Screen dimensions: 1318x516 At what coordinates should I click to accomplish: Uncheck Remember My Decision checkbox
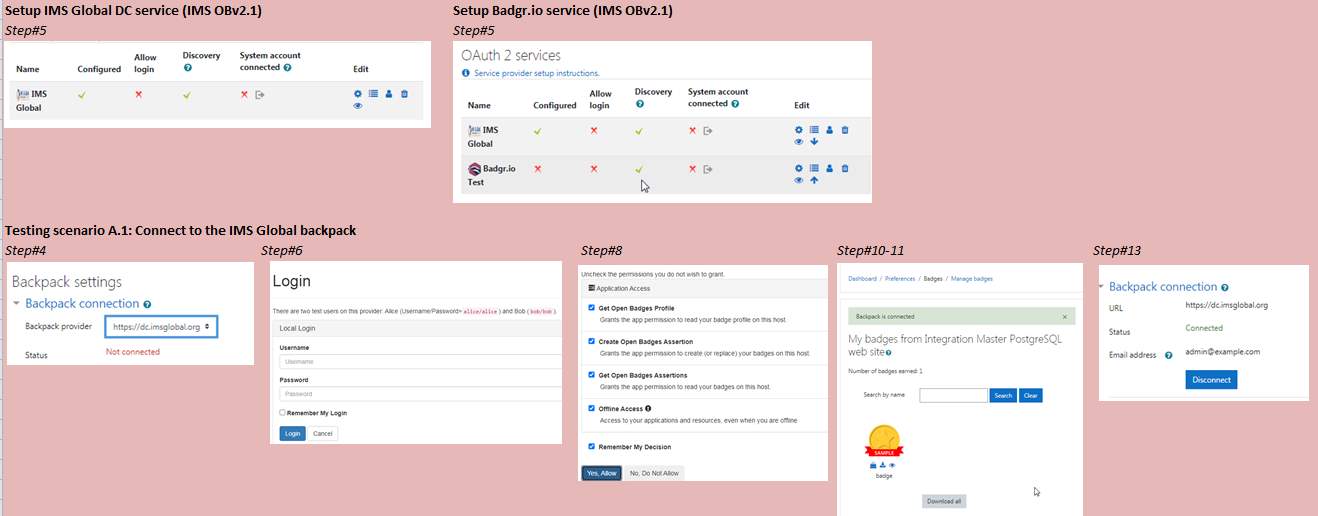591,446
